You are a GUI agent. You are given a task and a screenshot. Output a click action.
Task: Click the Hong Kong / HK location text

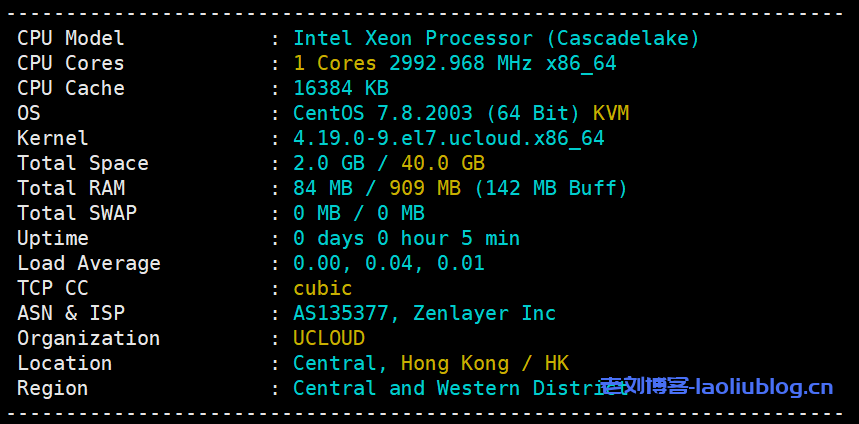pos(484,363)
